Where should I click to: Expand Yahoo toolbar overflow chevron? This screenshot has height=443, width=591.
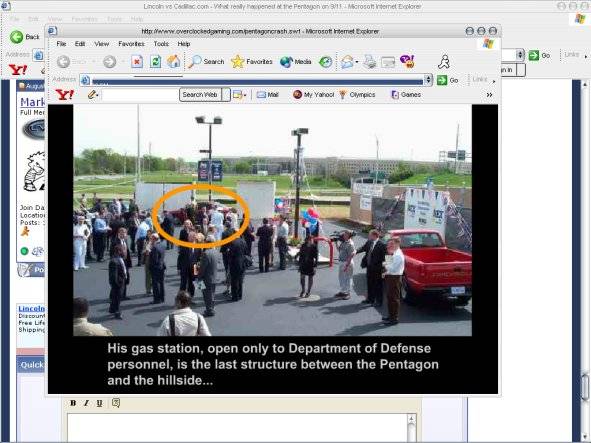[489, 95]
